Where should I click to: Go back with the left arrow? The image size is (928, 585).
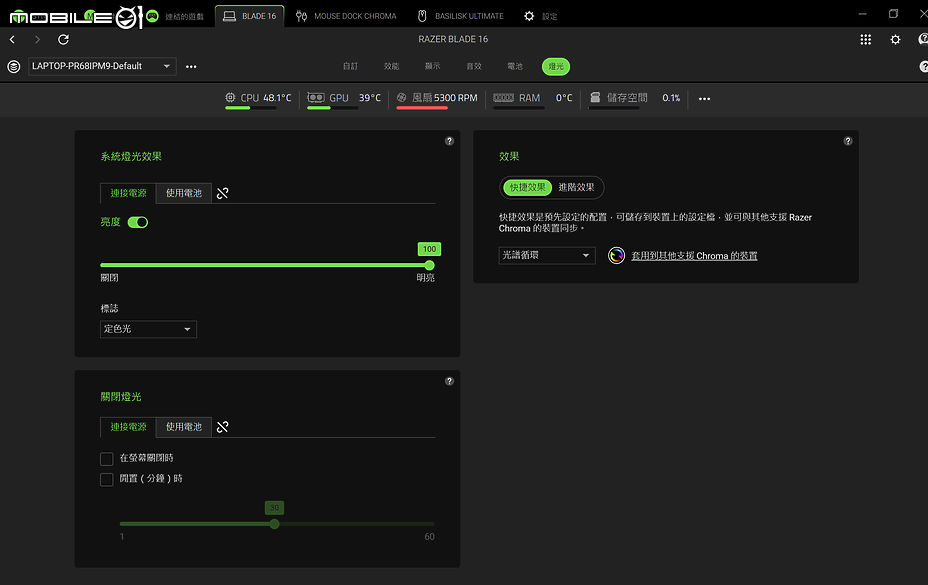click(x=12, y=39)
